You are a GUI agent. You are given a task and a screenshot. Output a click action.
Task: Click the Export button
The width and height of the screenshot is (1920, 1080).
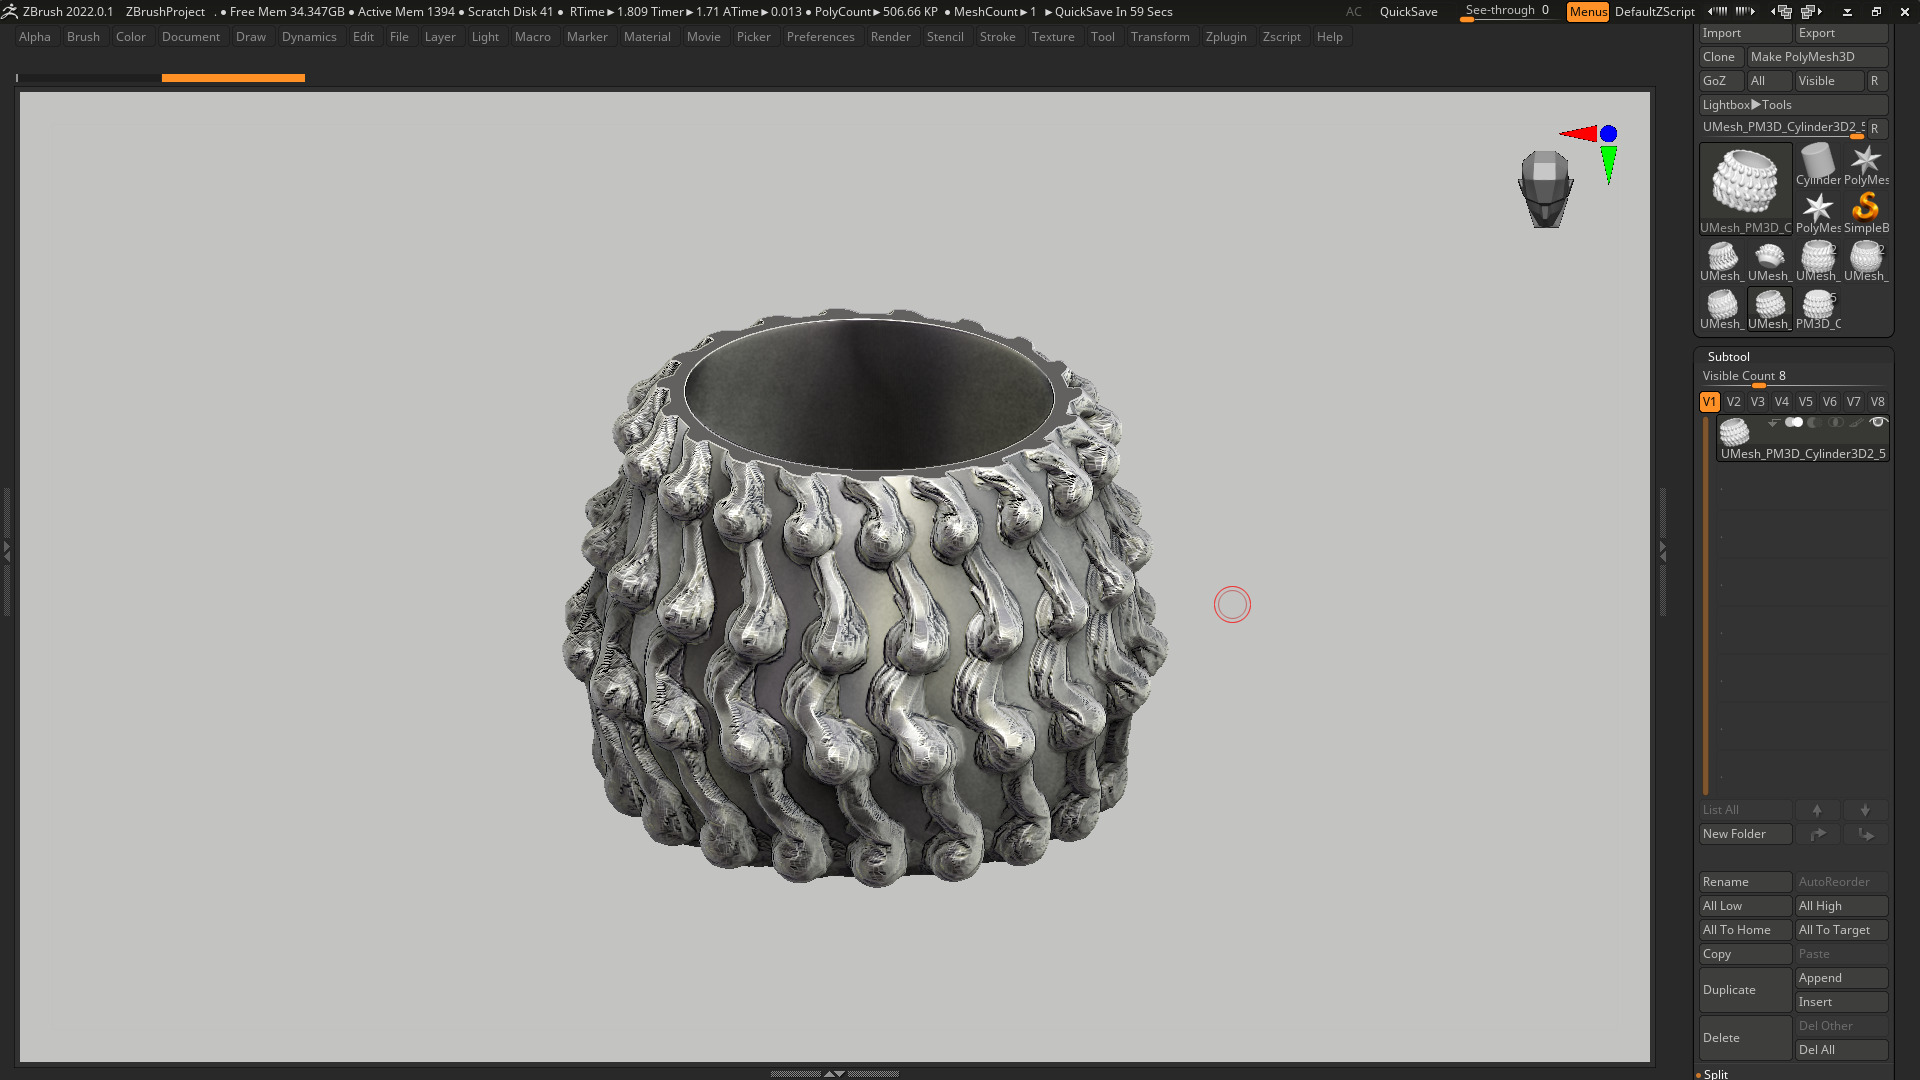[x=1841, y=33]
